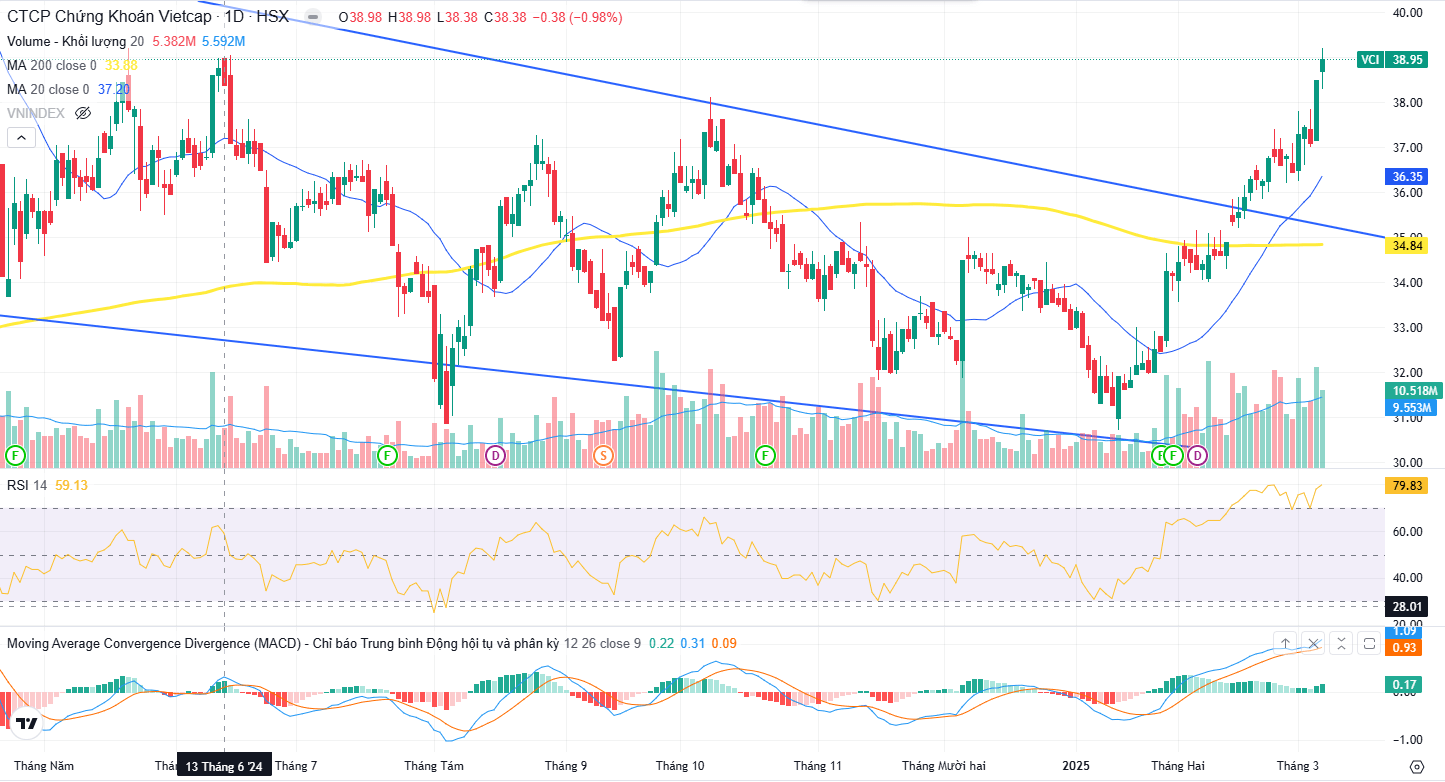Image resolution: width=1445 pixels, height=782 pixels.
Task: Collapse the indicator legend with the chevron button
Action: (x=20, y=137)
